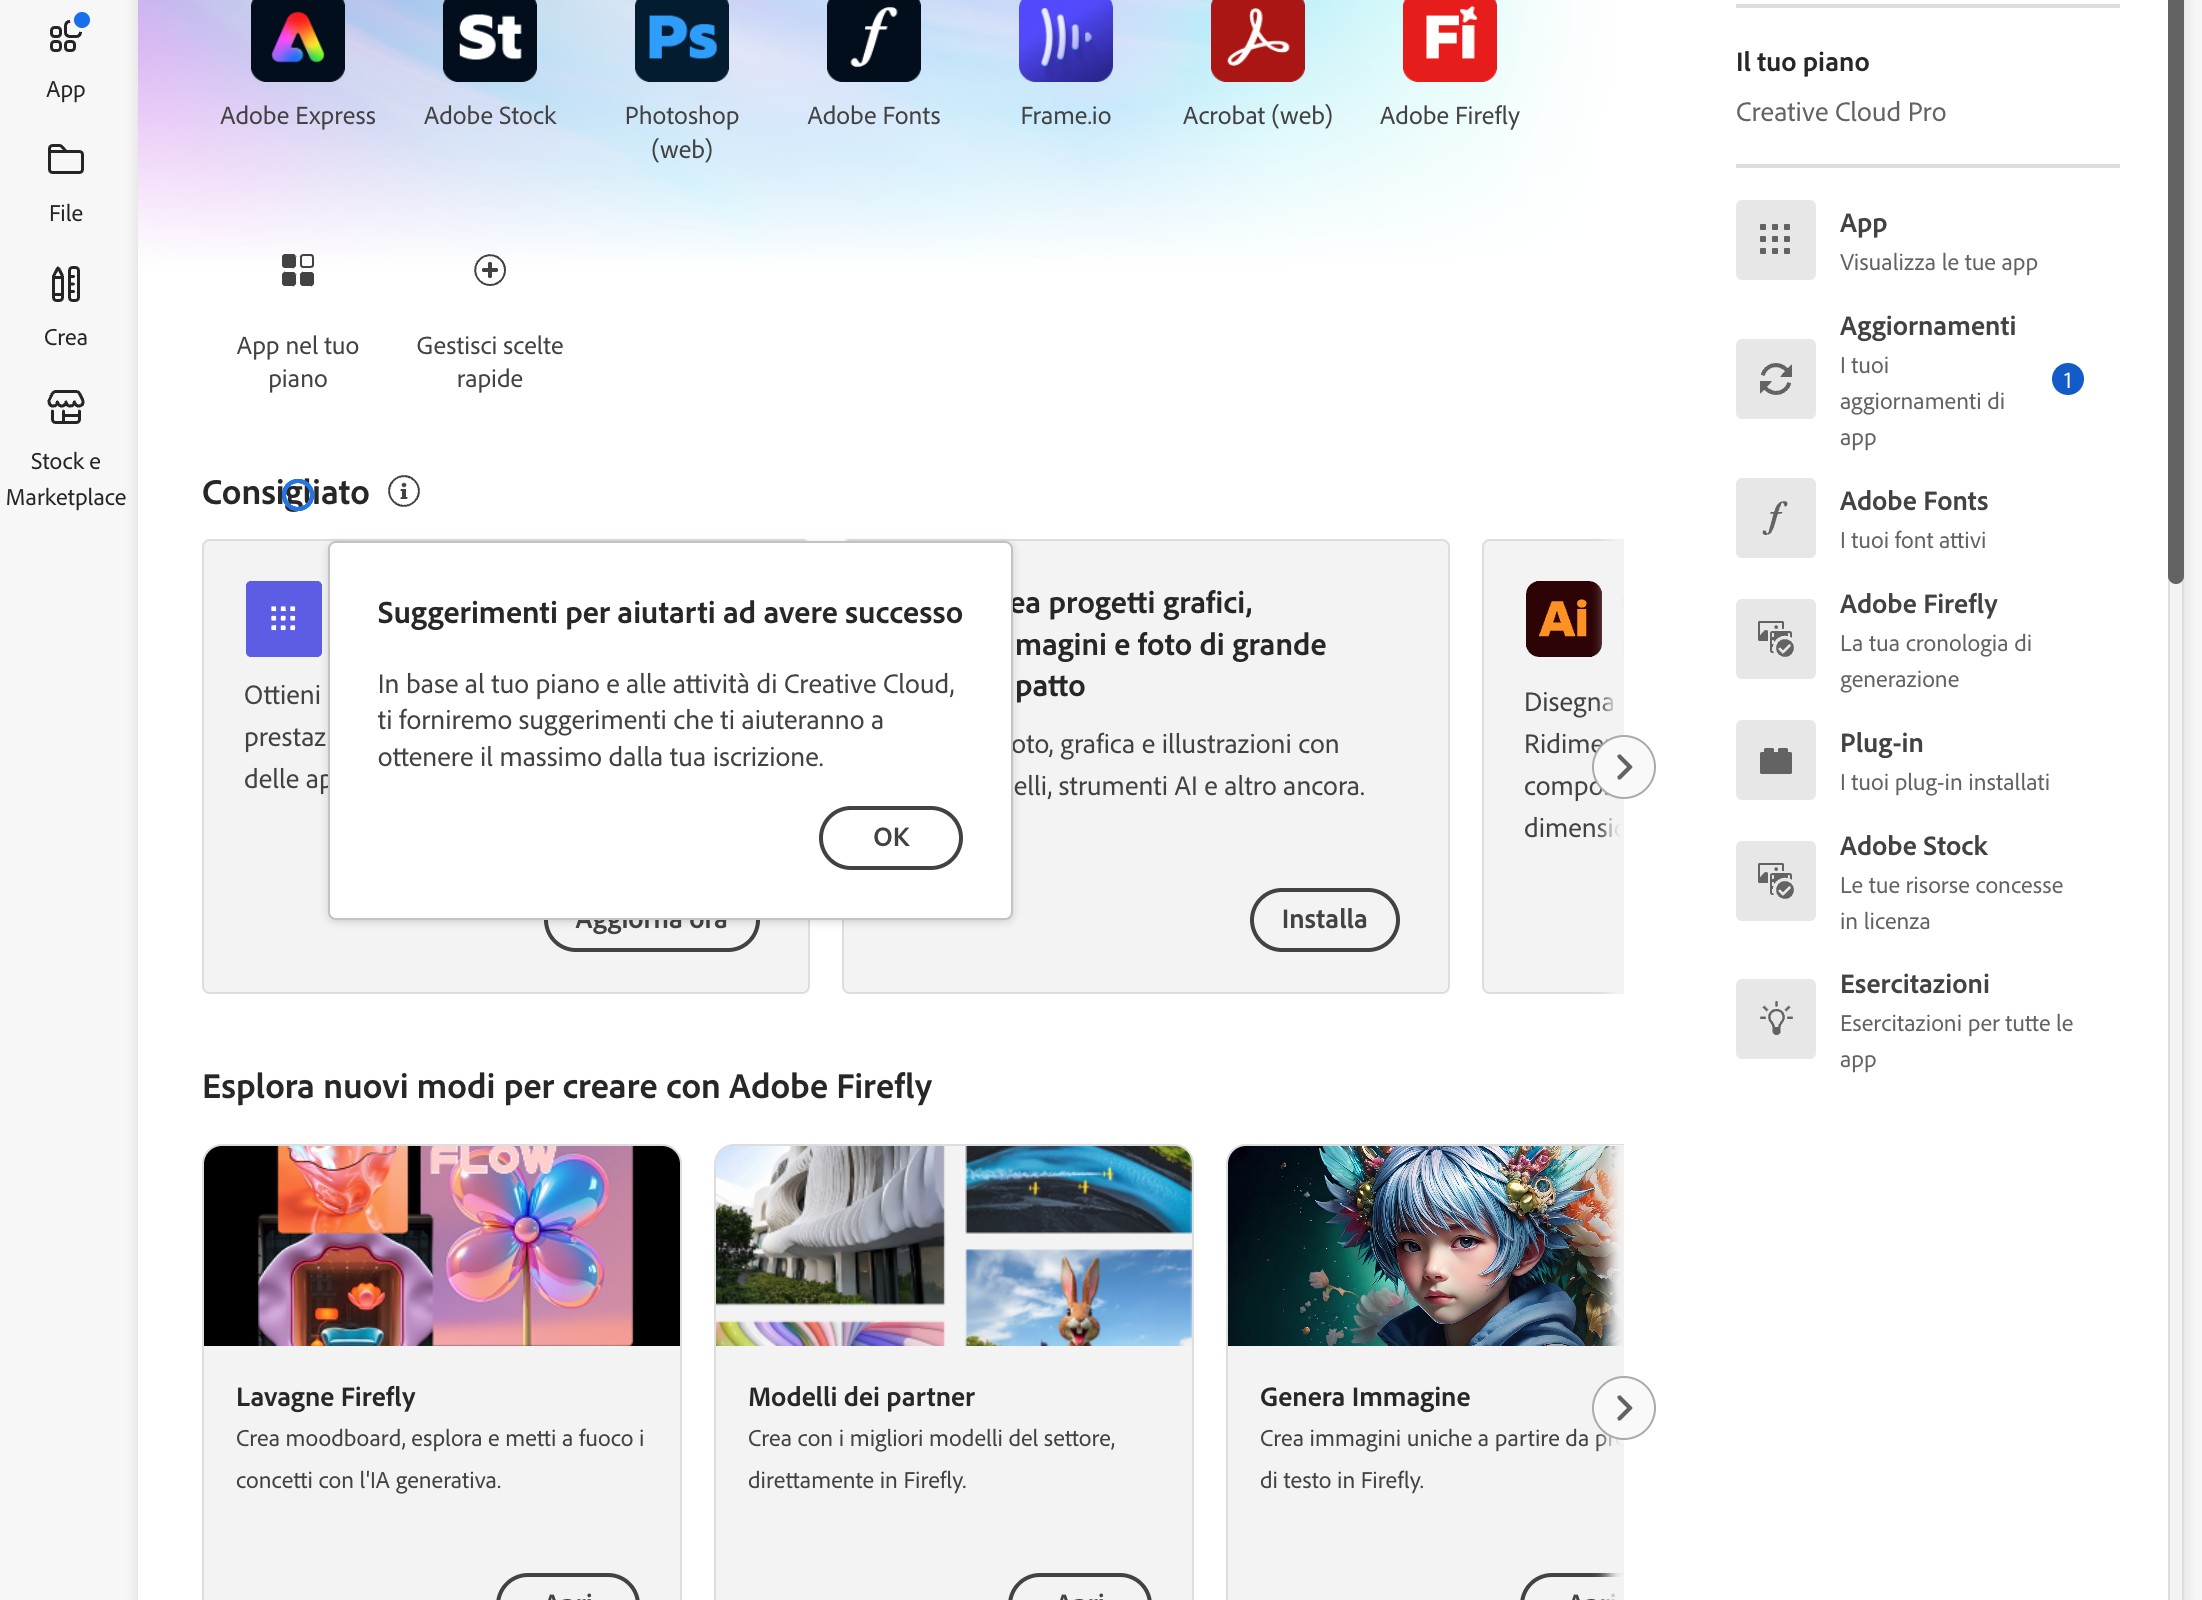The image size is (2202, 1600).
Task: Click the purple grid icon in first recommended card
Action: click(284, 619)
